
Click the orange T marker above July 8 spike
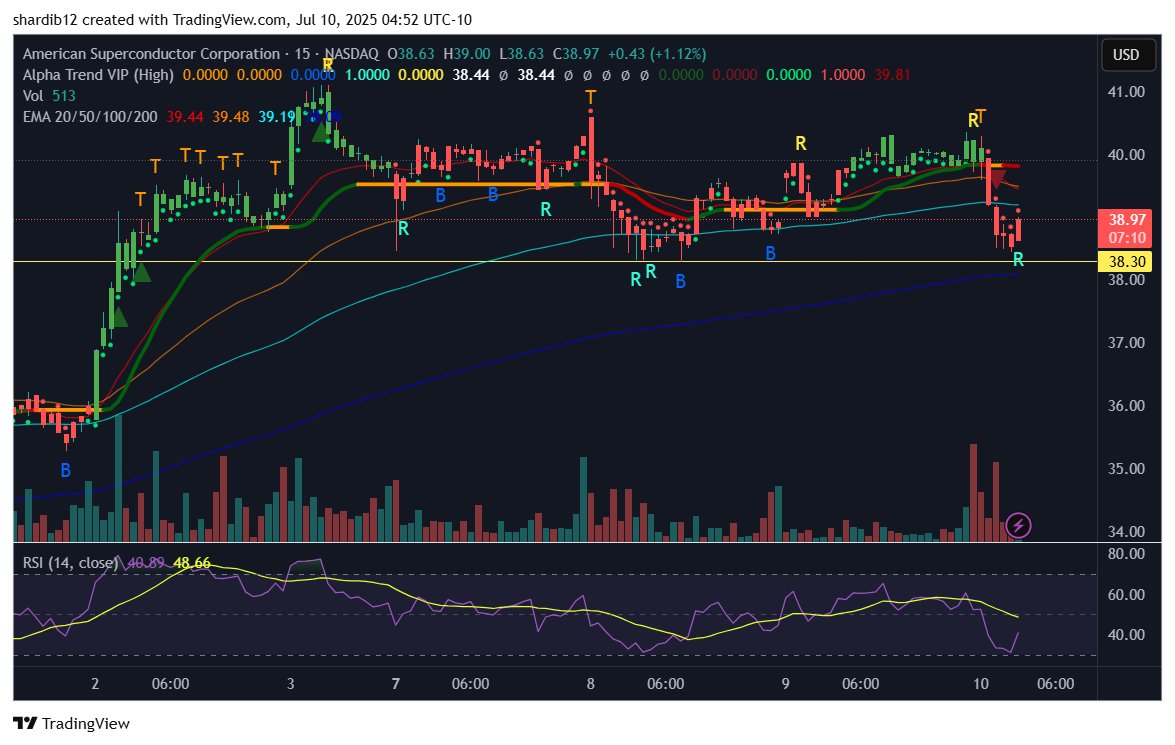590,97
